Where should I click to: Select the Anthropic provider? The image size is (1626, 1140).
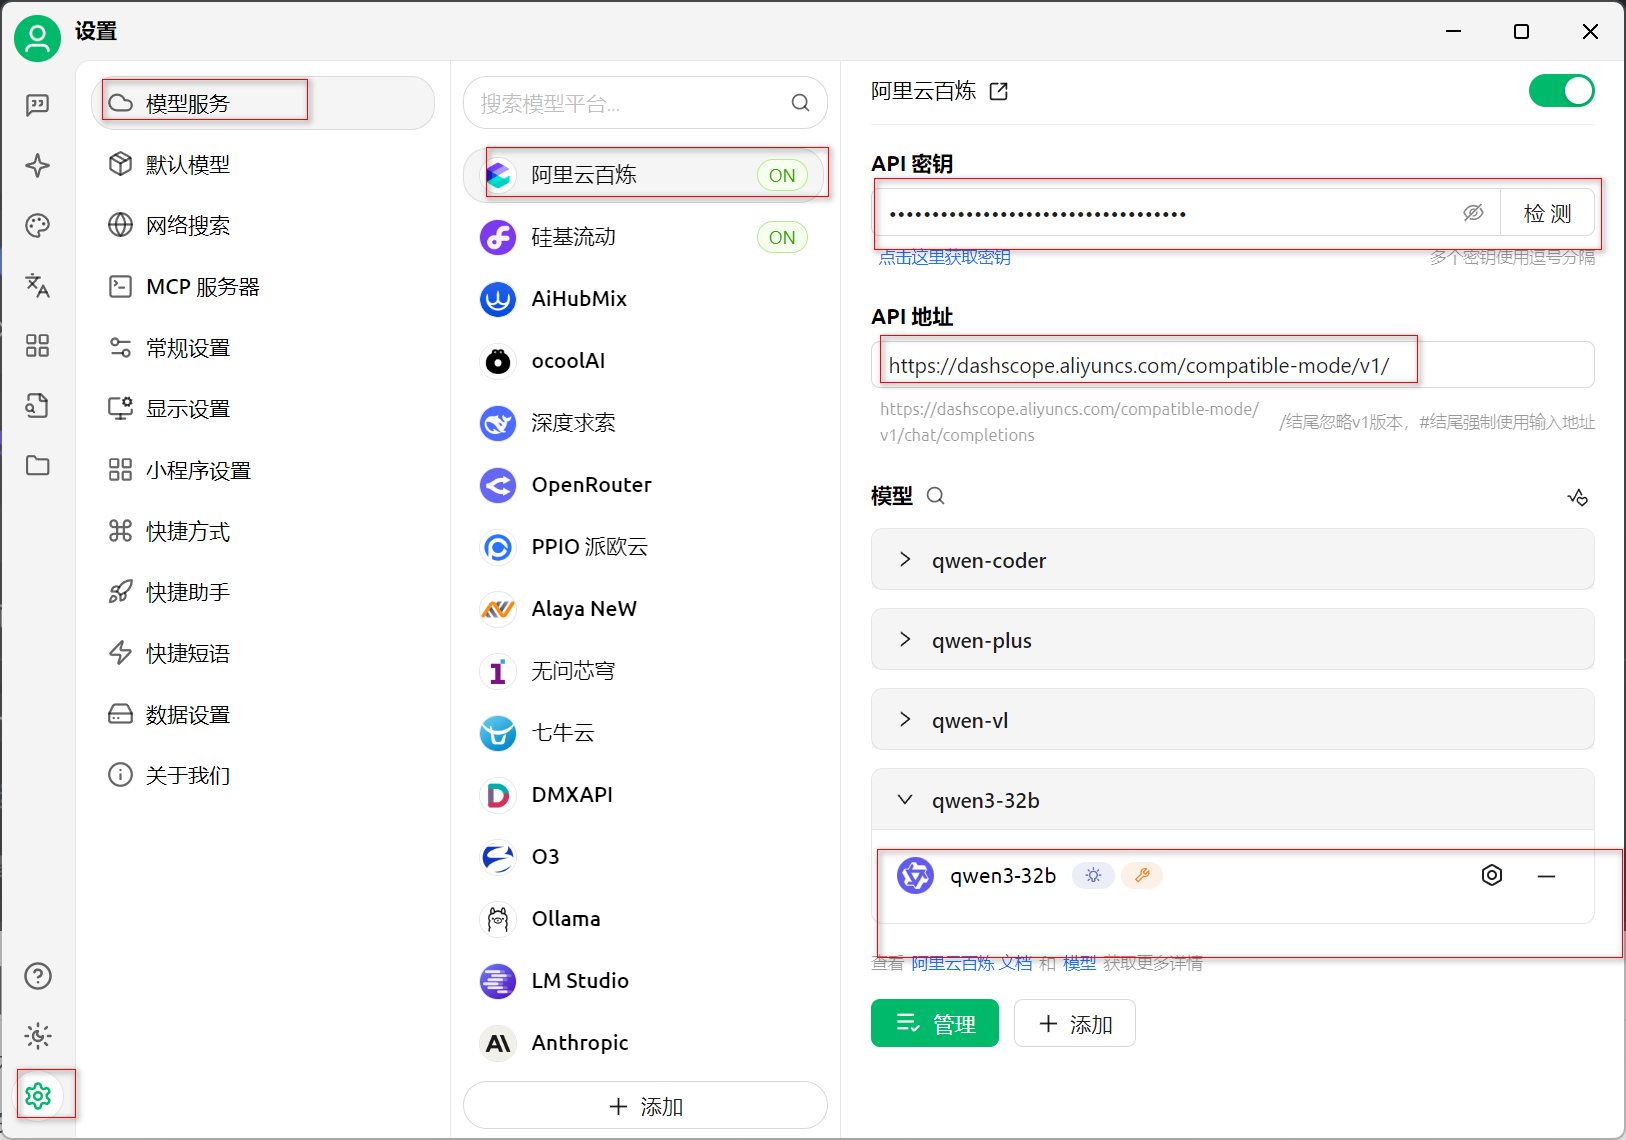point(645,1043)
